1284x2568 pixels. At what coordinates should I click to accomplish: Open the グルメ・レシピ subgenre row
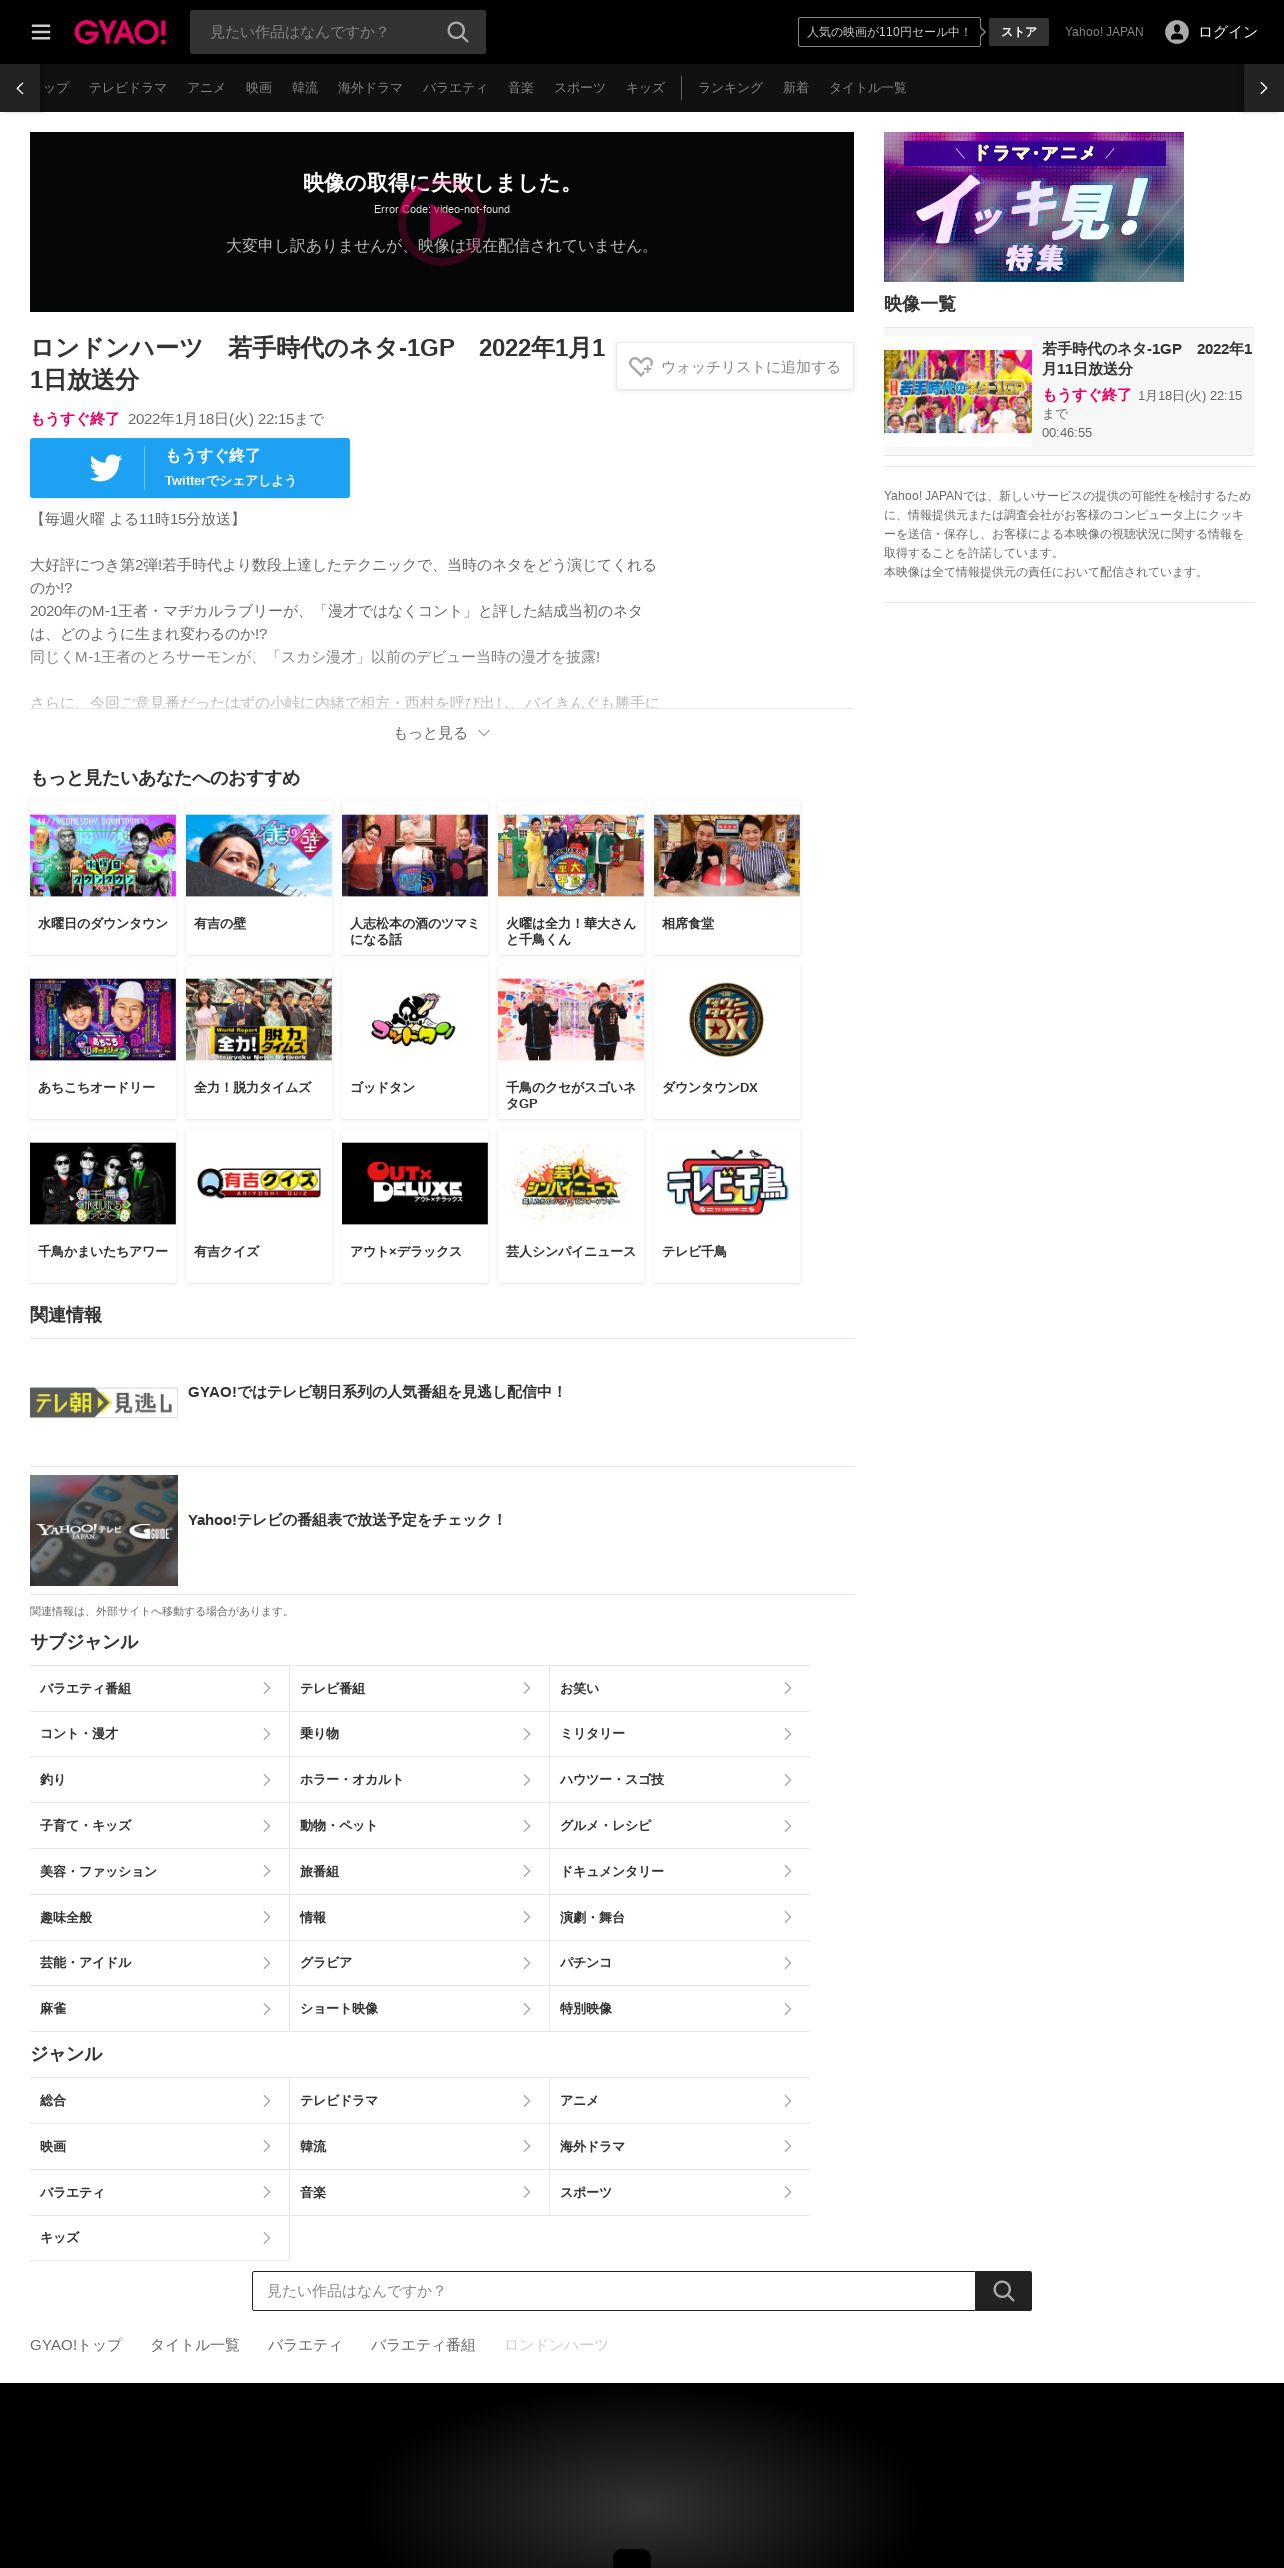[680, 1826]
